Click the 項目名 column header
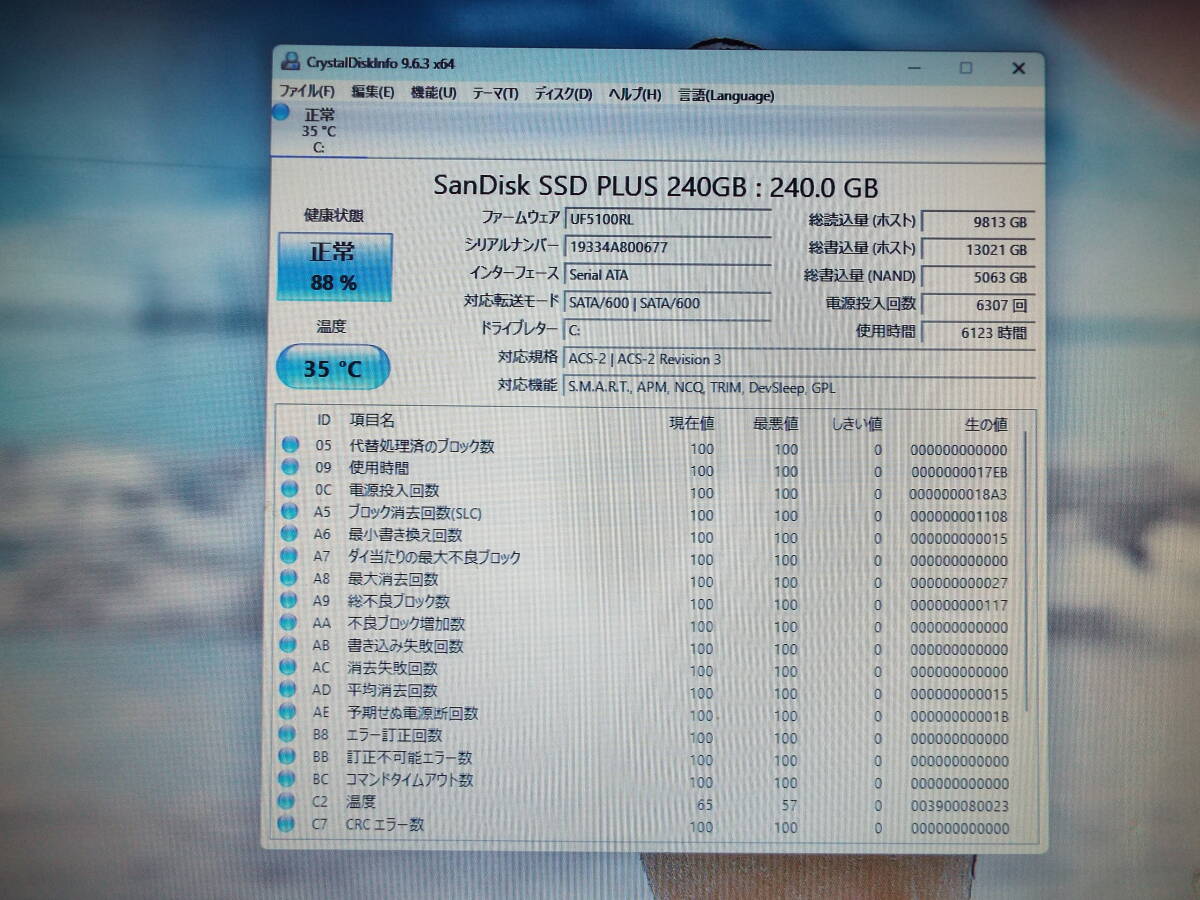Viewport: 1200px width, 900px height. coord(372,421)
